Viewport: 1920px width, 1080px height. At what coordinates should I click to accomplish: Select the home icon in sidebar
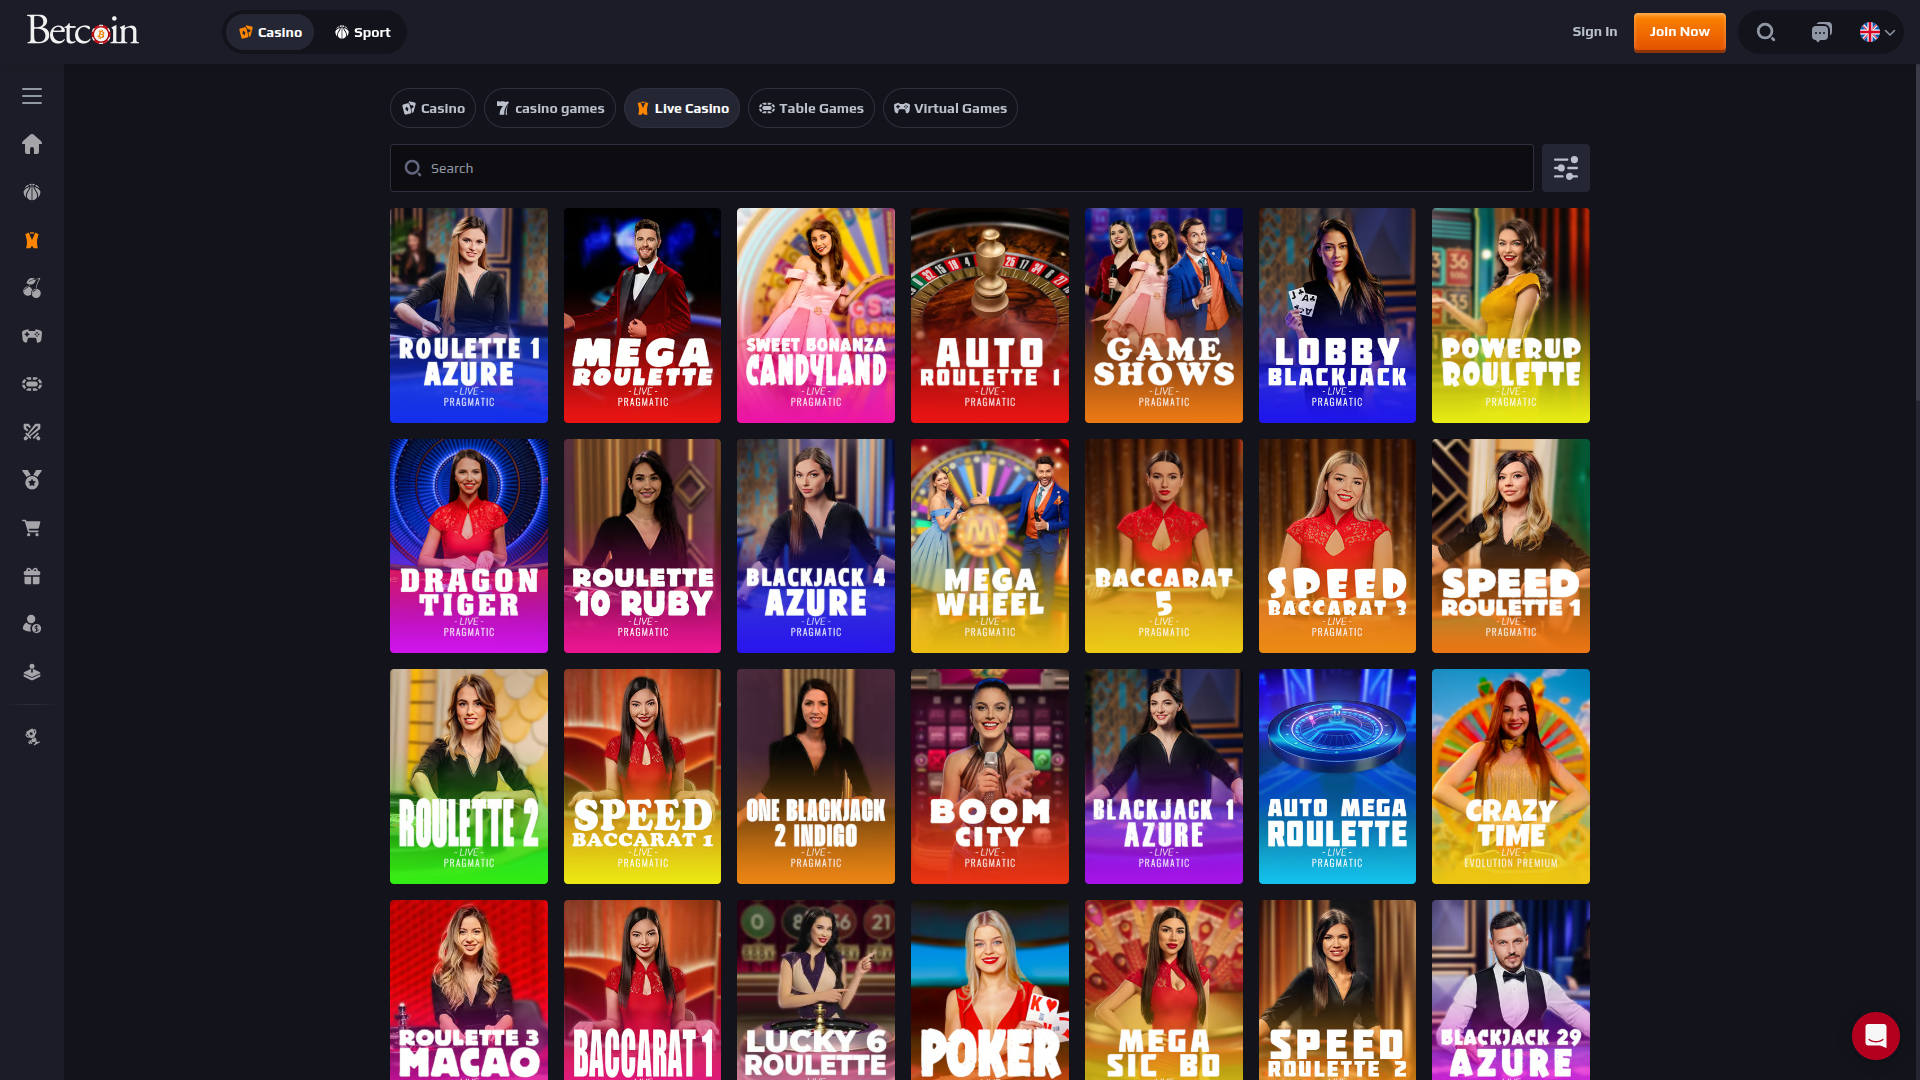31,144
